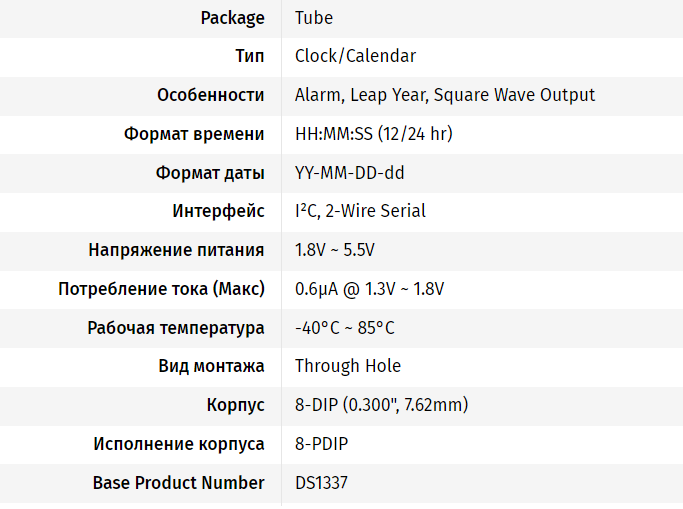Click the Clock/Calendar type value
This screenshot has height=509, width=683.
coord(355,56)
